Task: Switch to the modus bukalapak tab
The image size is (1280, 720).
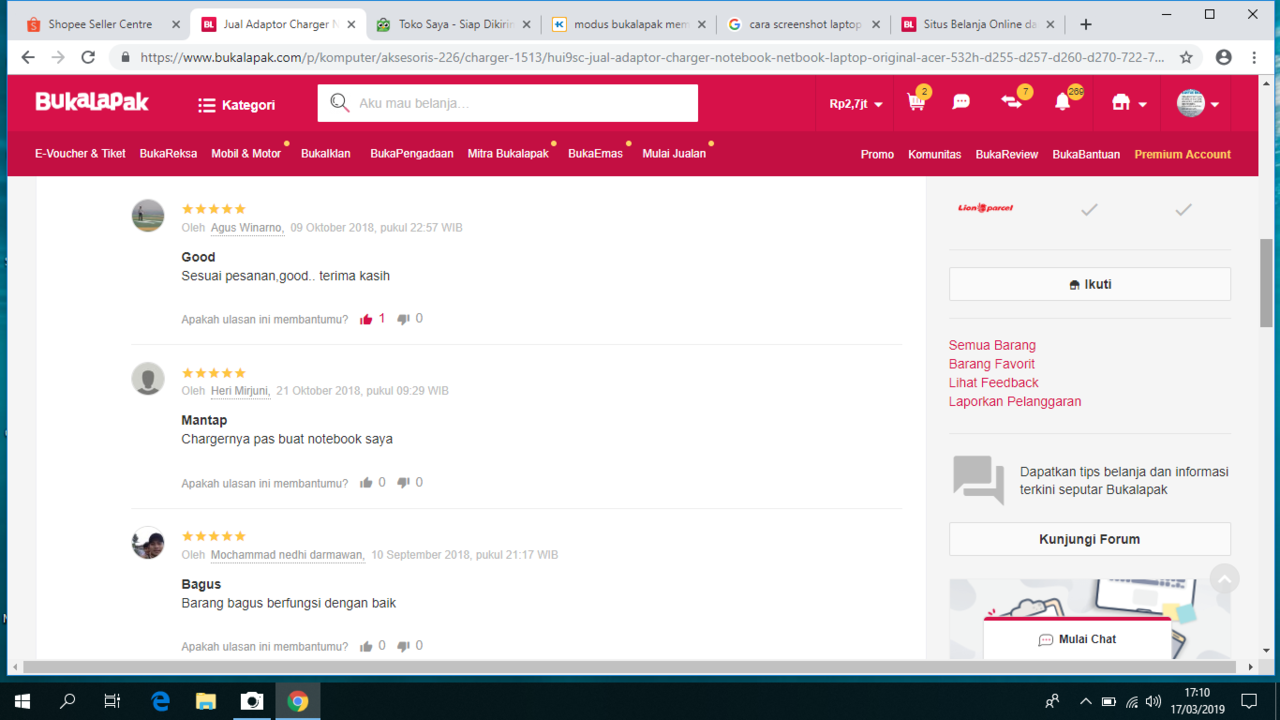Action: [630, 24]
